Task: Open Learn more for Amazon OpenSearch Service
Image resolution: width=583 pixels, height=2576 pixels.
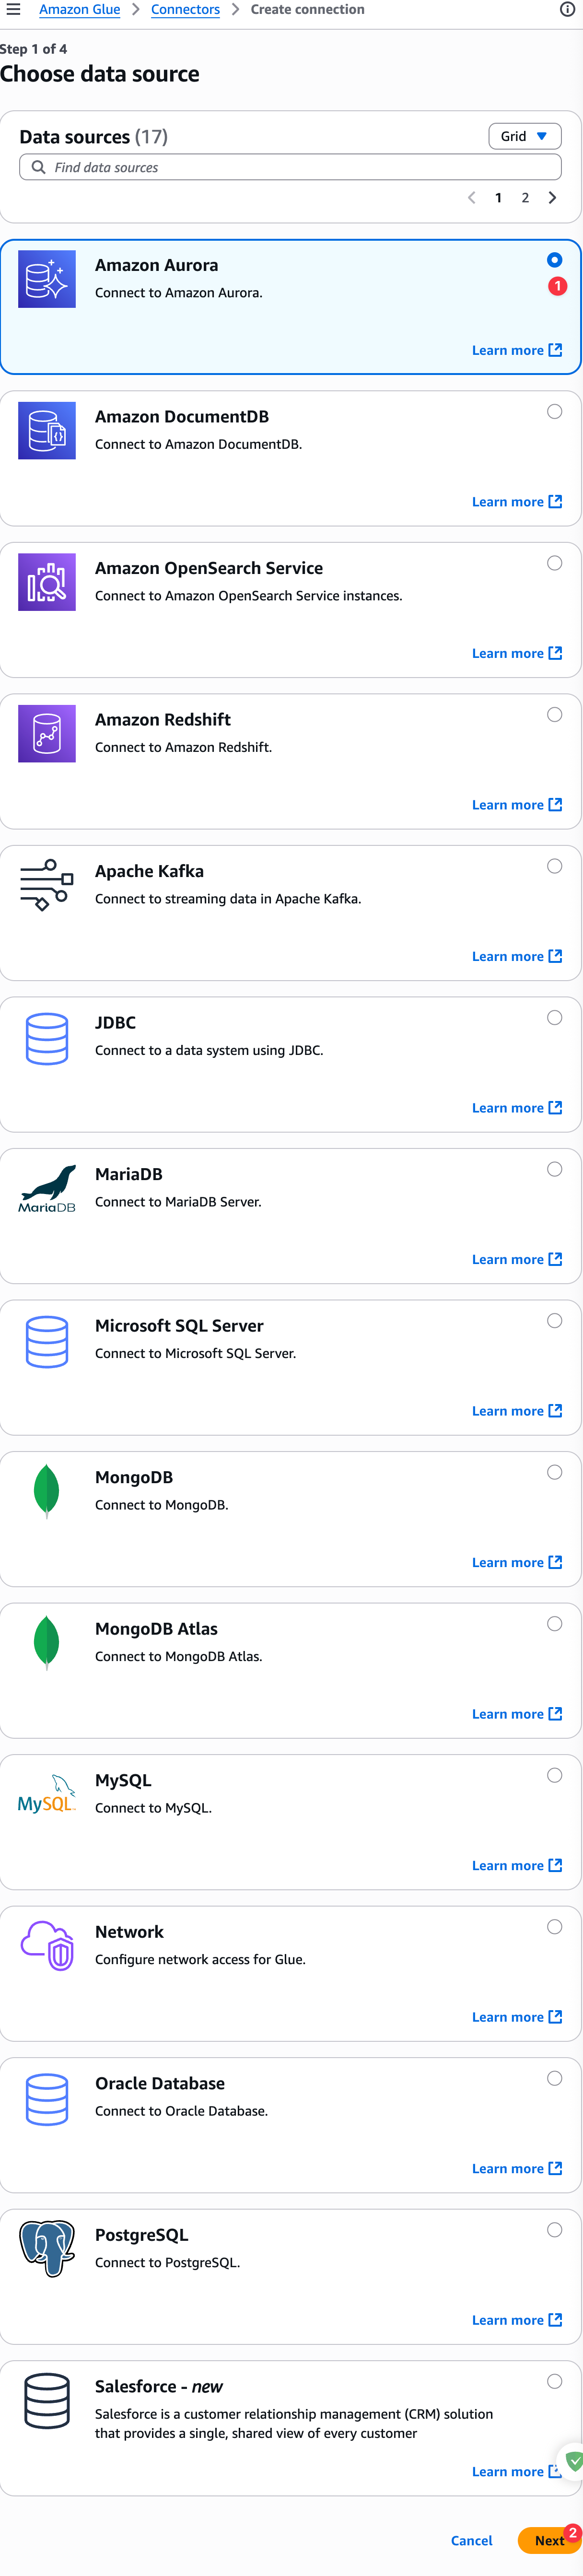Action: [517, 653]
